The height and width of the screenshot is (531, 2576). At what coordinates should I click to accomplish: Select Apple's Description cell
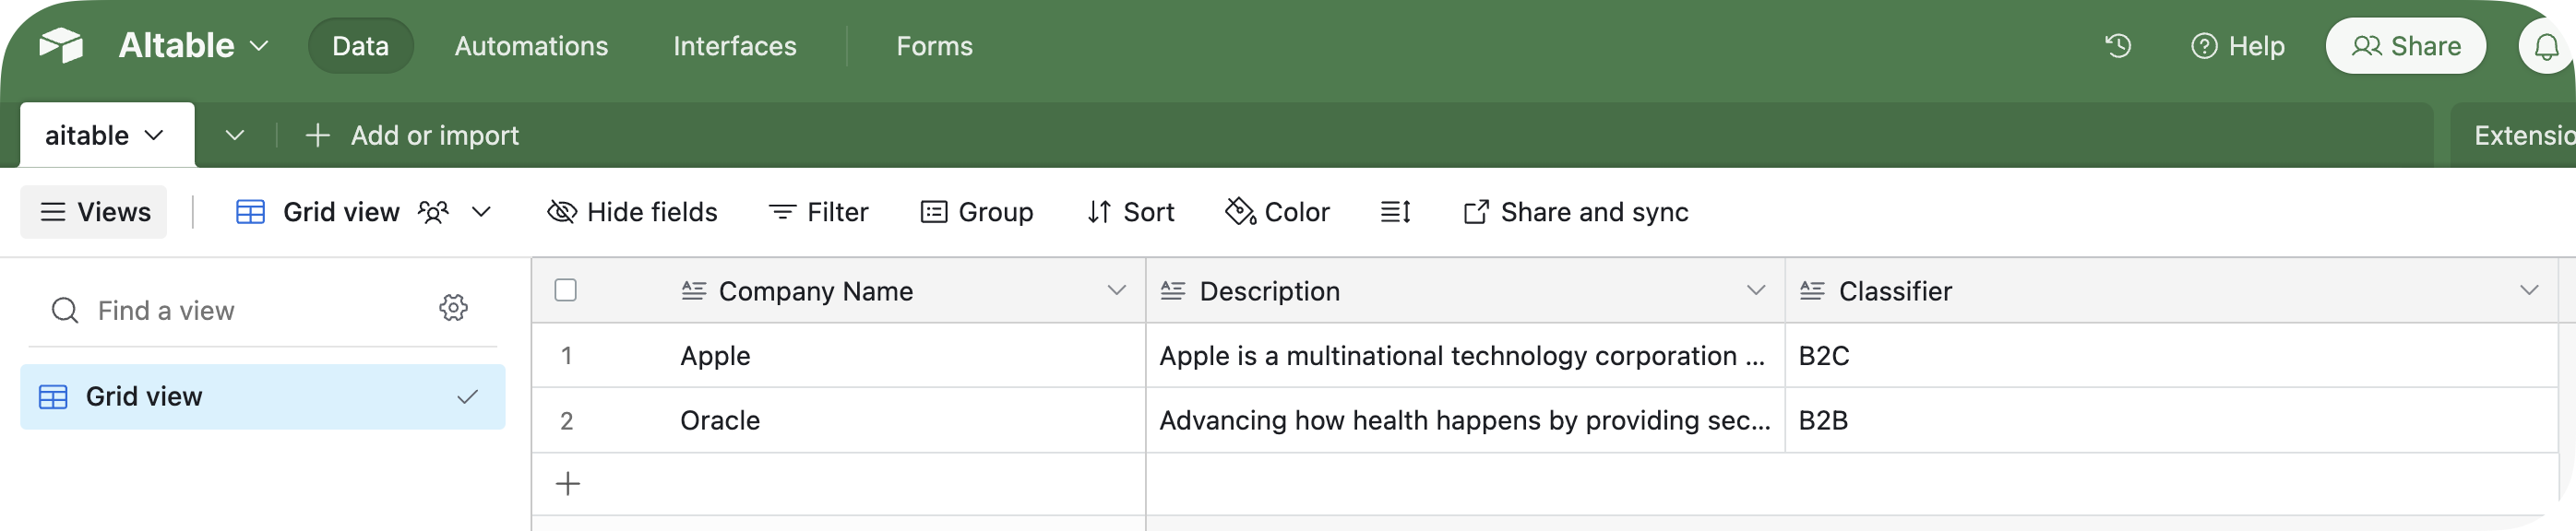point(1465,356)
